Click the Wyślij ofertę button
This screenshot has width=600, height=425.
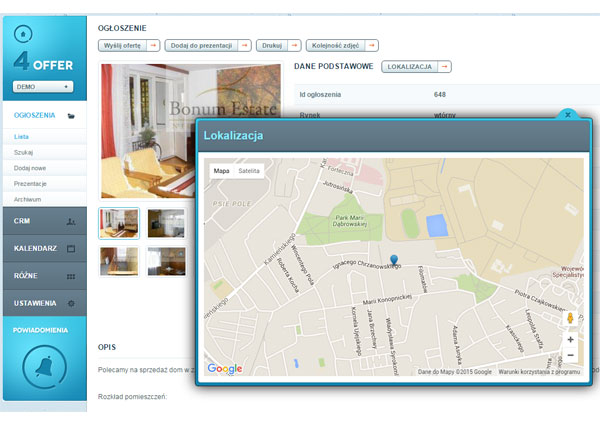pos(129,45)
